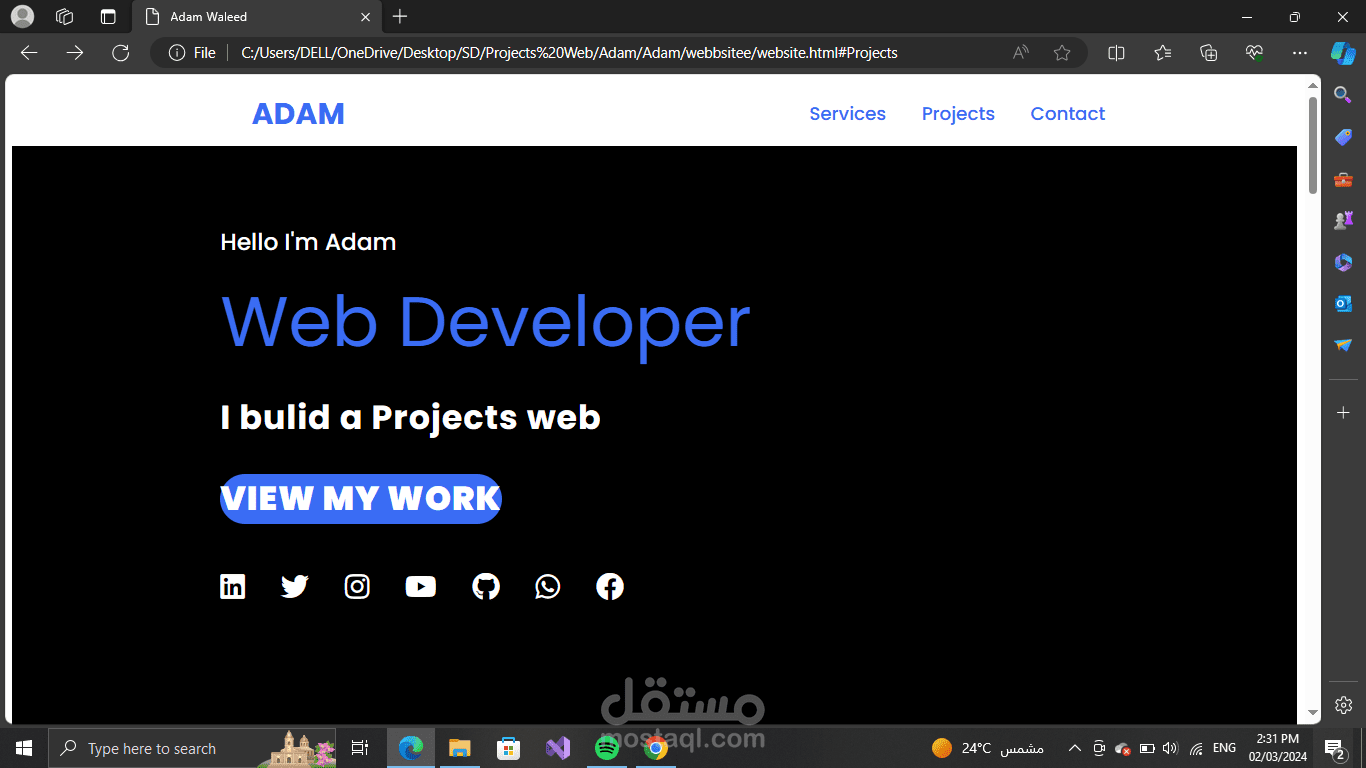
Task: Open Adam's LinkedIn profile icon
Action: point(232,586)
